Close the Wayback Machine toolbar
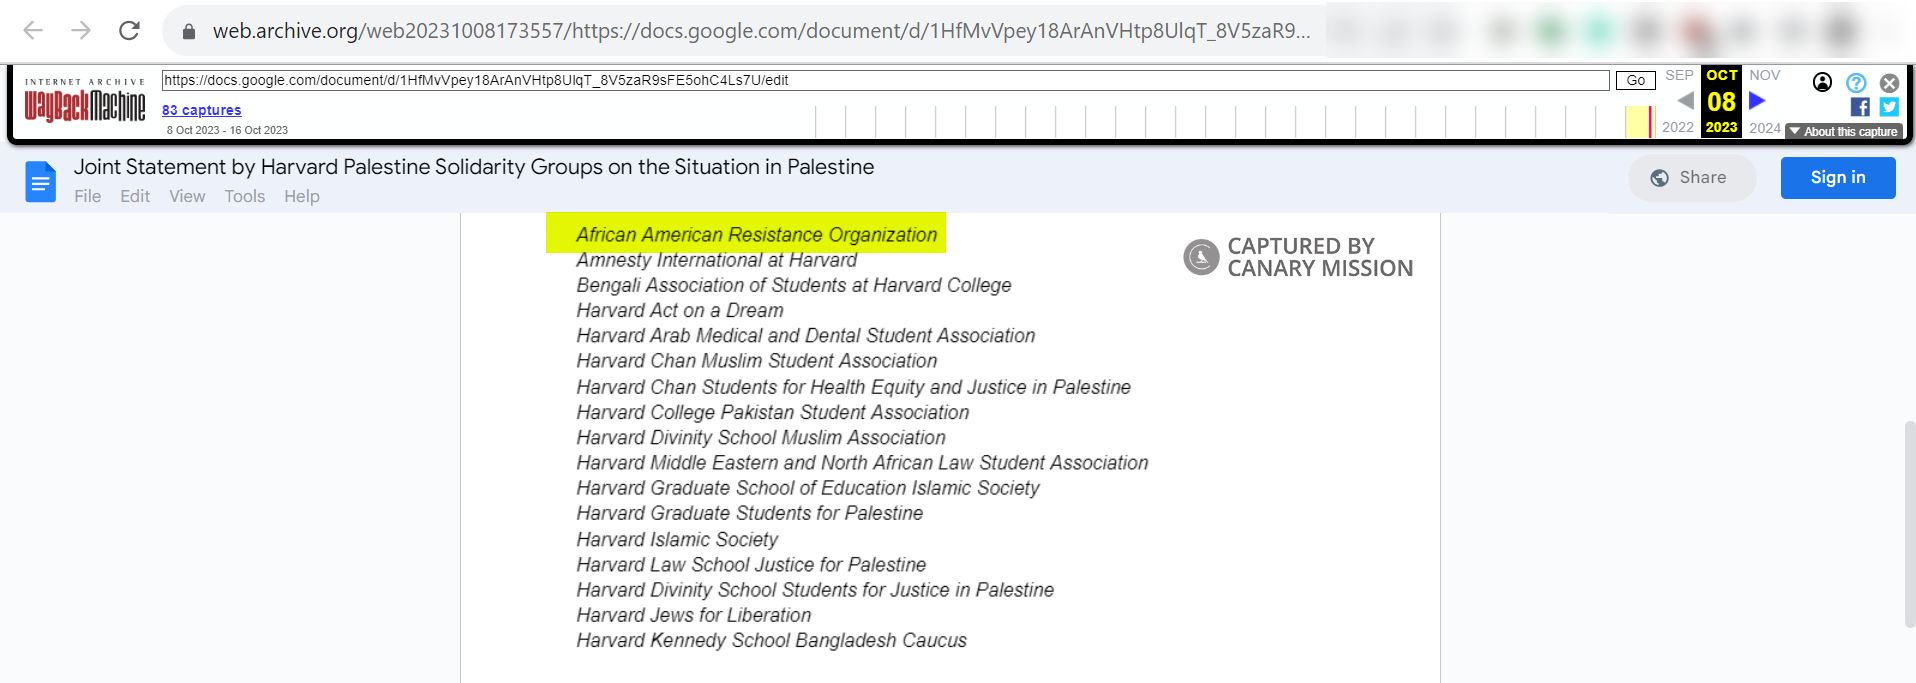The width and height of the screenshot is (1916, 683). click(x=1889, y=83)
